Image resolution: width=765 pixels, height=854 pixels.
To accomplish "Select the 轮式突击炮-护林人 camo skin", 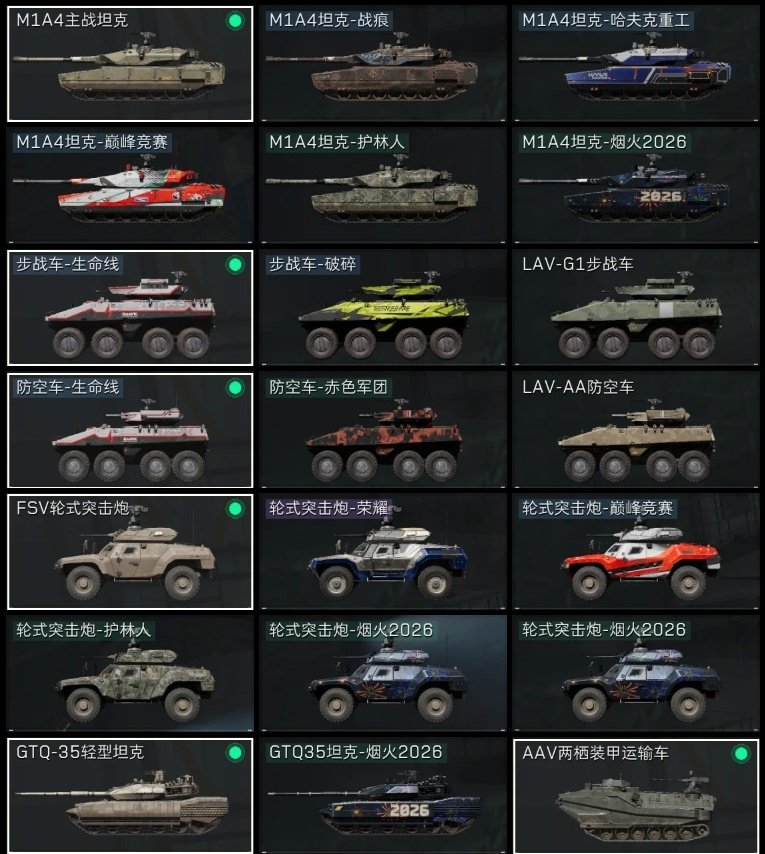I will [x=130, y=674].
